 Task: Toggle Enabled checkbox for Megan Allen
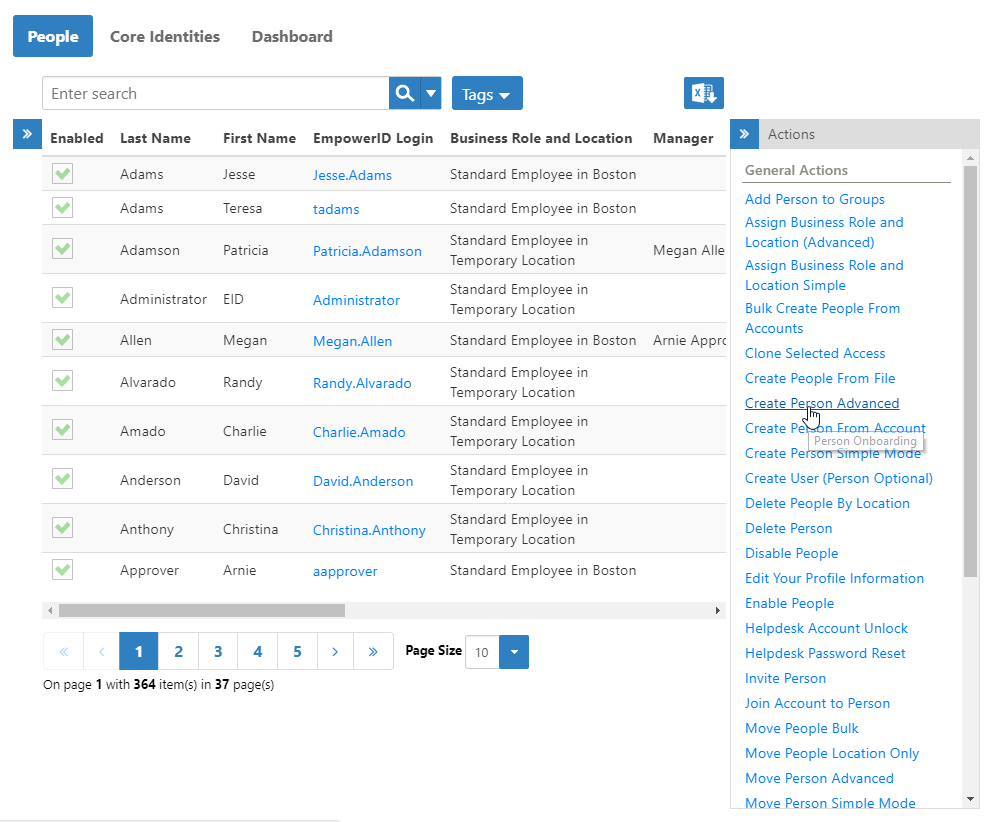(x=63, y=340)
